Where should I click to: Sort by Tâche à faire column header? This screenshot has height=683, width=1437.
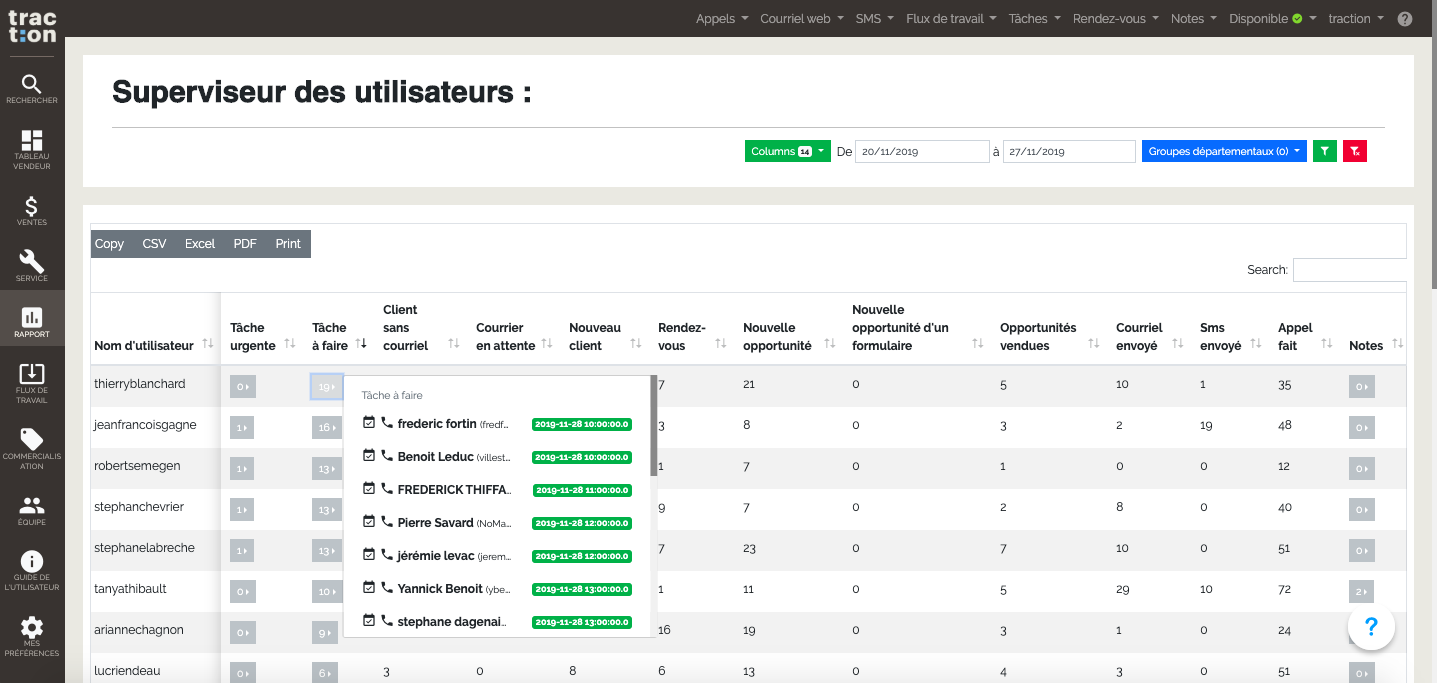coord(340,336)
